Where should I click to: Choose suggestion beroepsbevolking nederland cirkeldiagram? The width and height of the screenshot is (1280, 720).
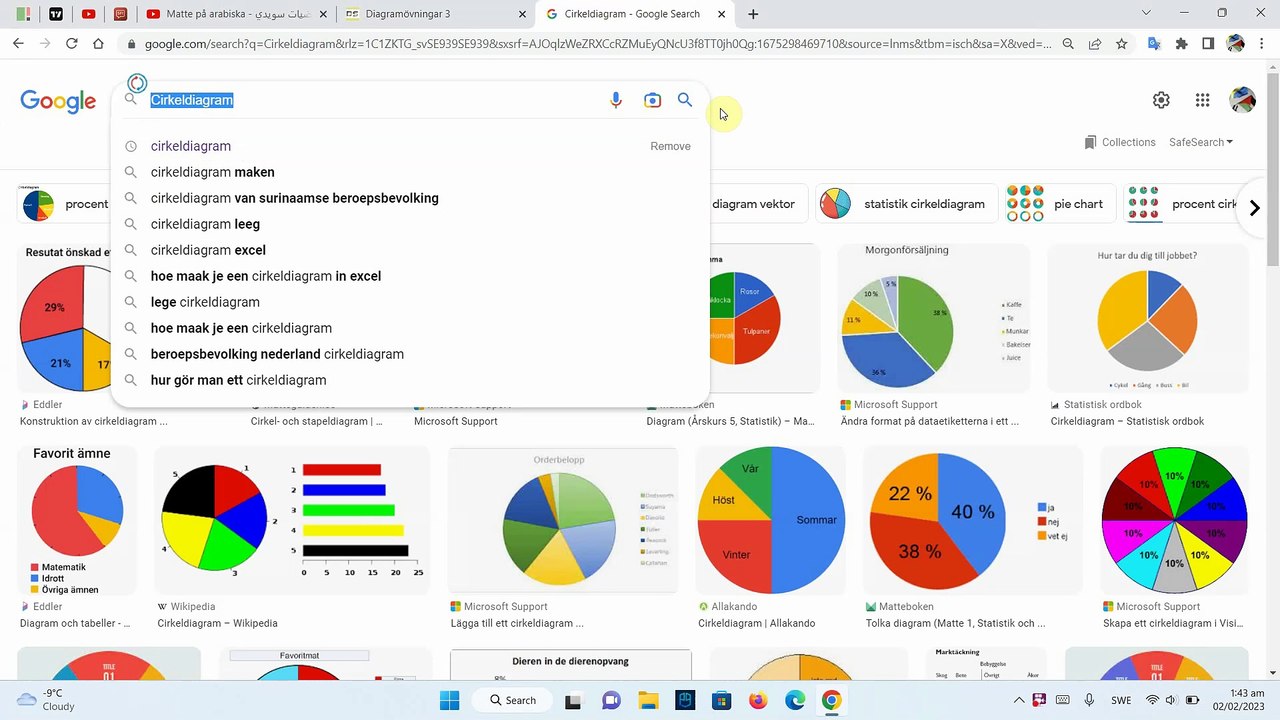click(410, 354)
